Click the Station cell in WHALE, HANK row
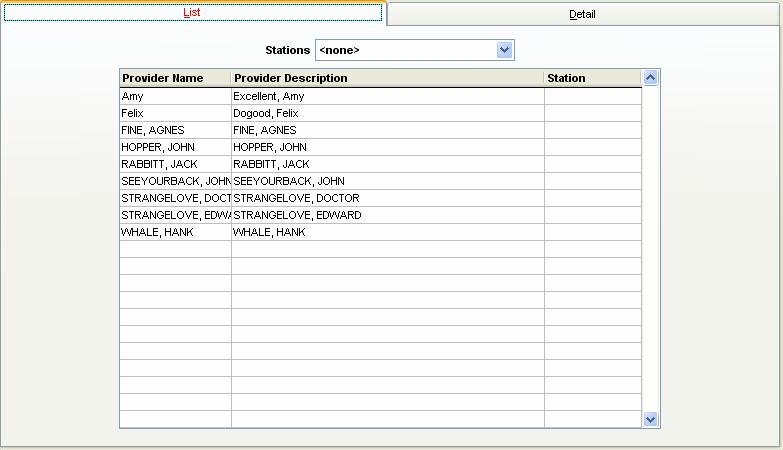This screenshot has height=450, width=783. click(593, 232)
